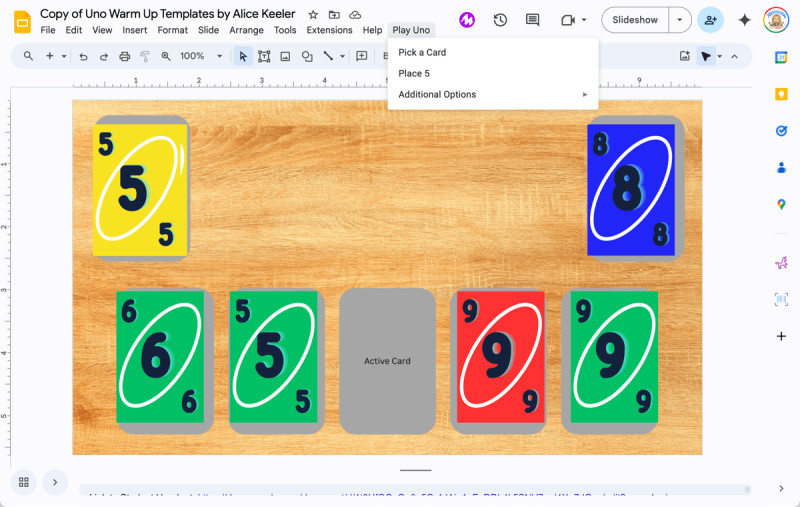Select the yellow 5 card
This screenshot has height=507, width=800.
click(140, 190)
